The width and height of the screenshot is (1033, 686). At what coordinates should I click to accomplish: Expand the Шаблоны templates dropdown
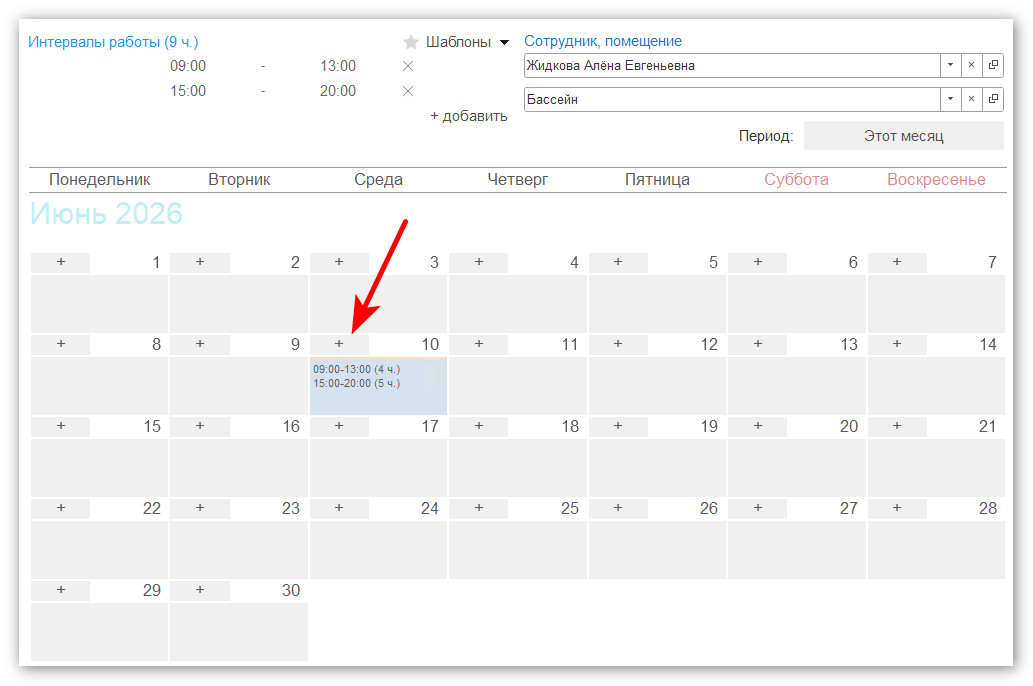[x=505, y=42]
